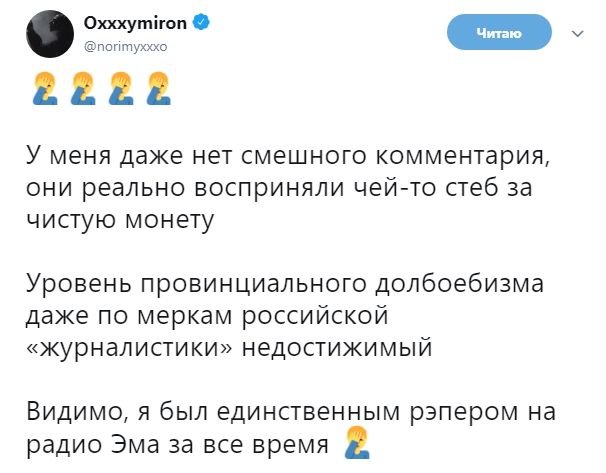
Task: Click the line "Уровень провинциального долбоебизма"
Action: click(x=287, y=284)
